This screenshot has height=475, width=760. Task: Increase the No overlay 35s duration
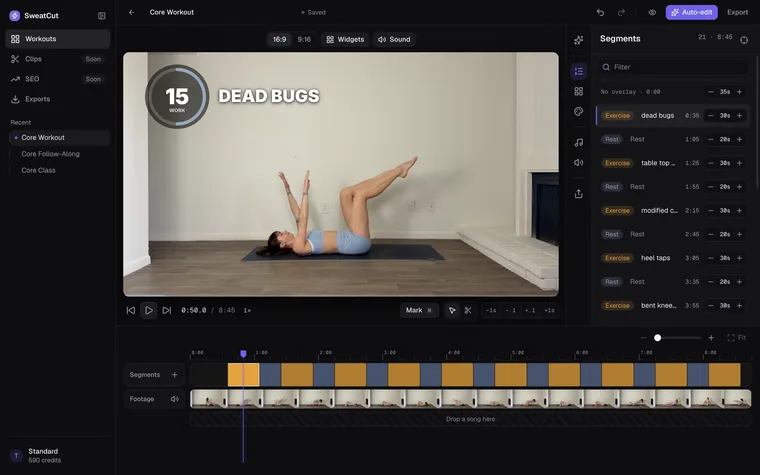739,92
